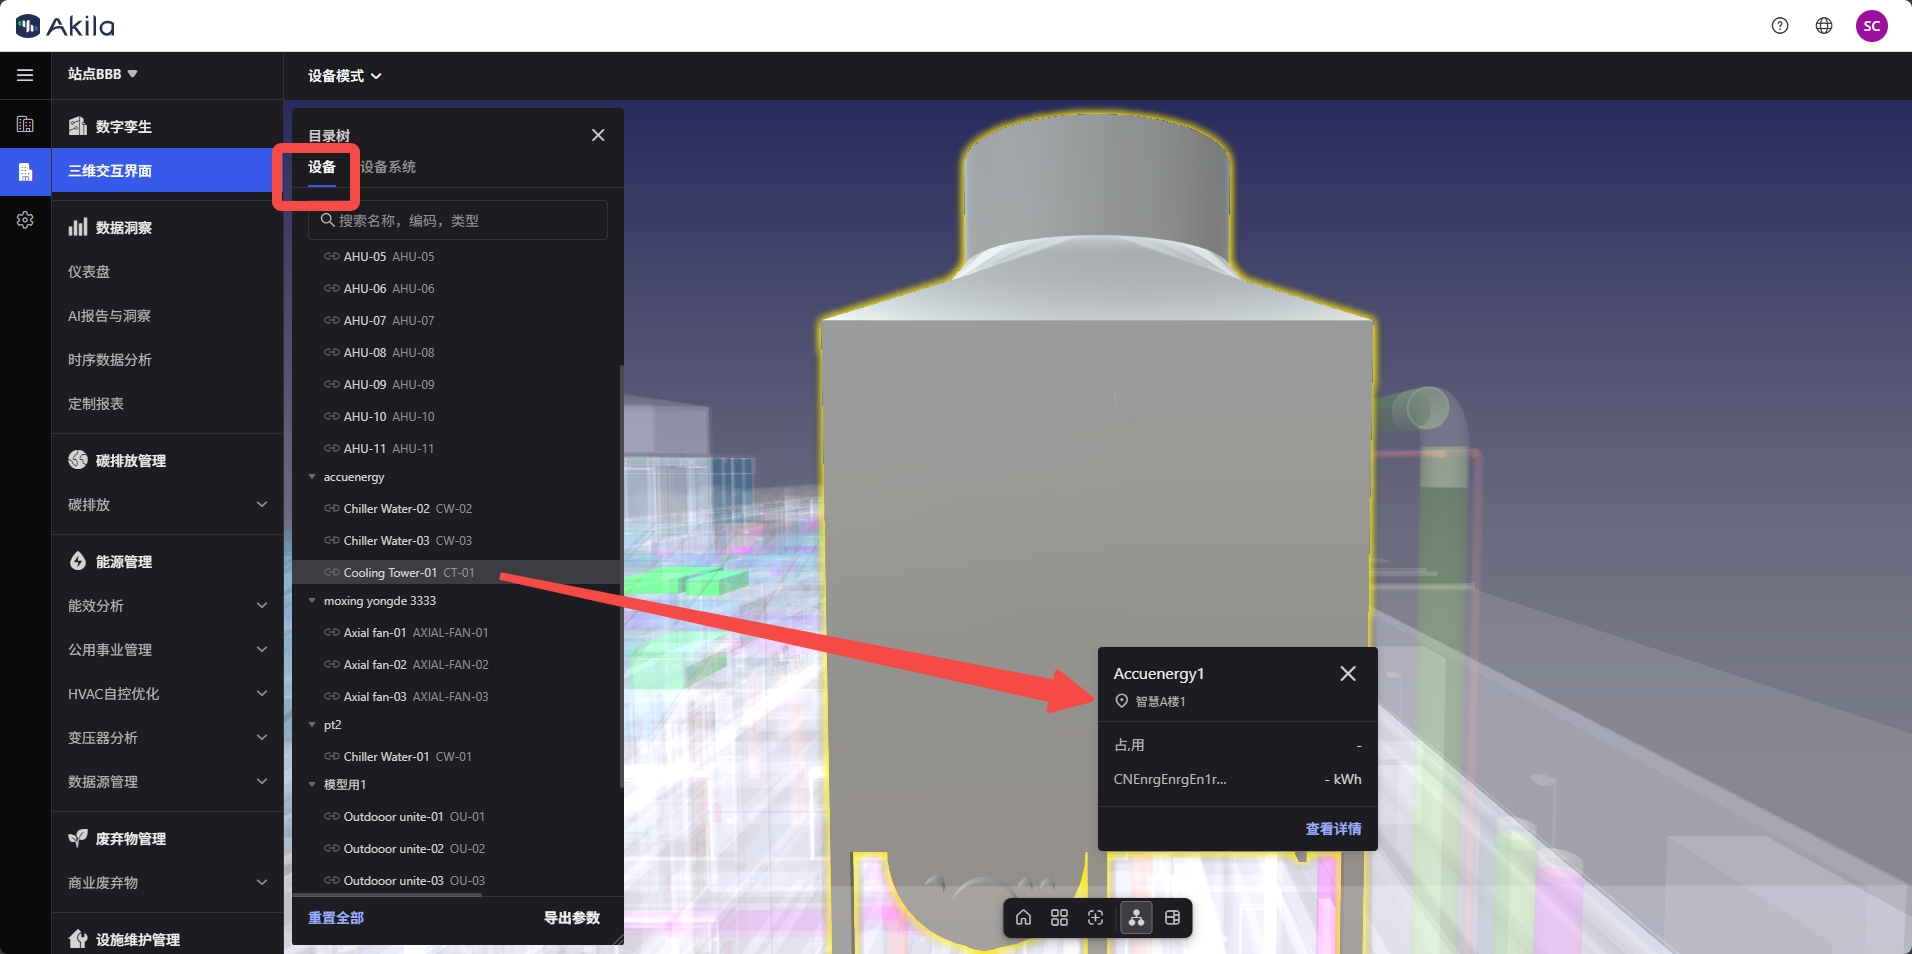The image size is (1912, 954).
Task: Click the 查看详情 link in Accuenergy1 popup
Action: coord(1333,829)
